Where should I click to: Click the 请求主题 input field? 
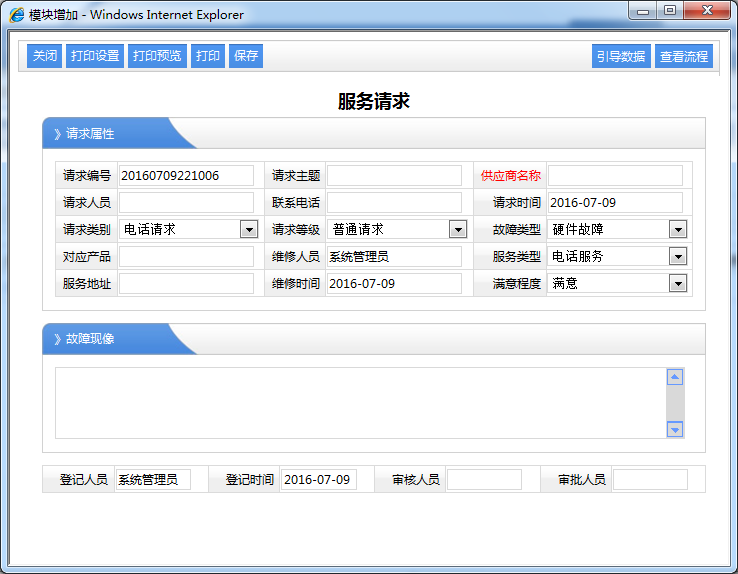393,176
